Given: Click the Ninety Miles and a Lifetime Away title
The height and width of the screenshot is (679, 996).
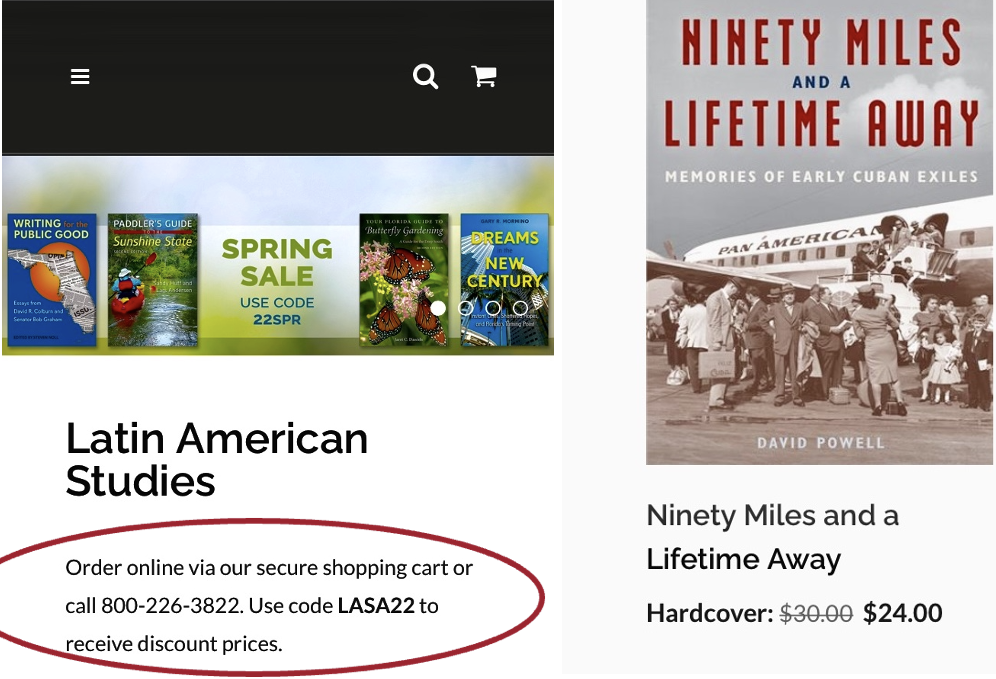Looking at the screenshot, I should point(771,537).
